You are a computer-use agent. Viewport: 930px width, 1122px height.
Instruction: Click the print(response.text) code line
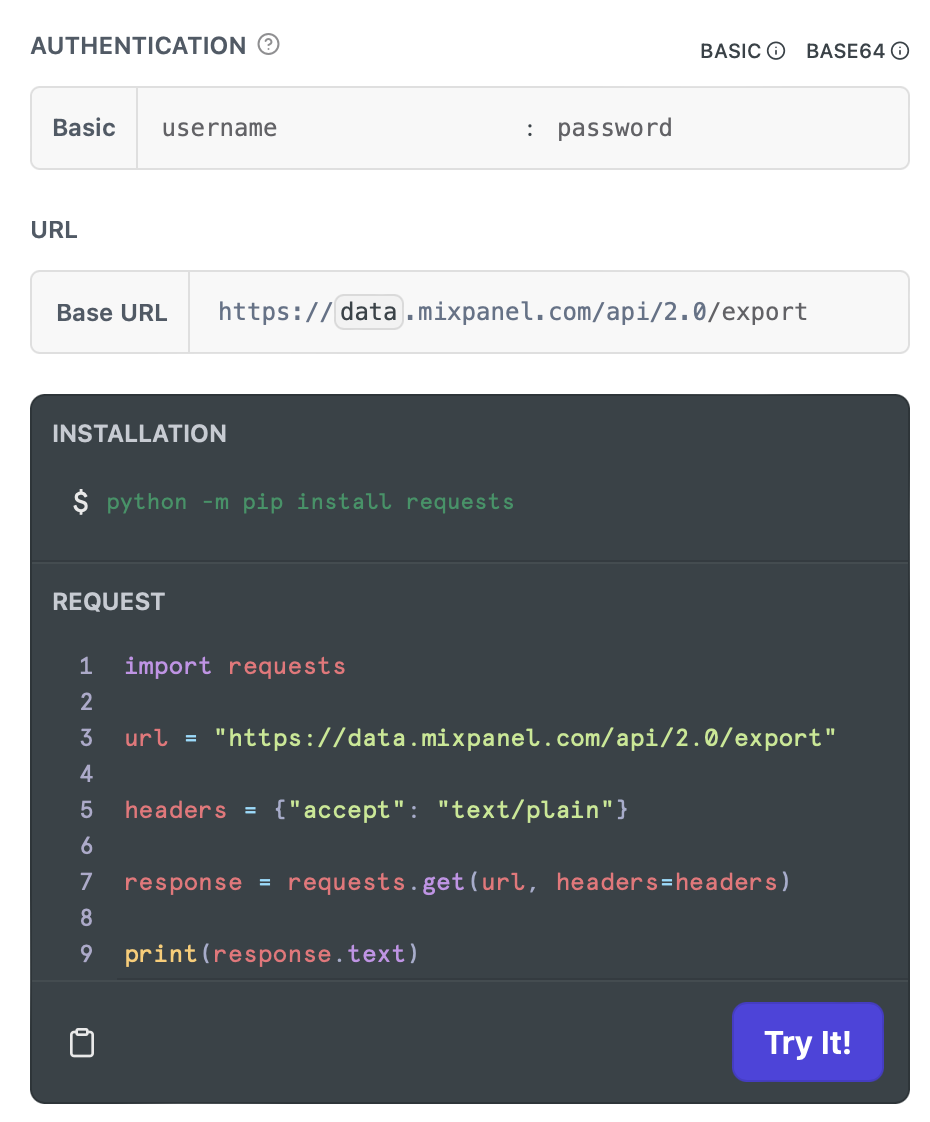[x=270, y=954]
